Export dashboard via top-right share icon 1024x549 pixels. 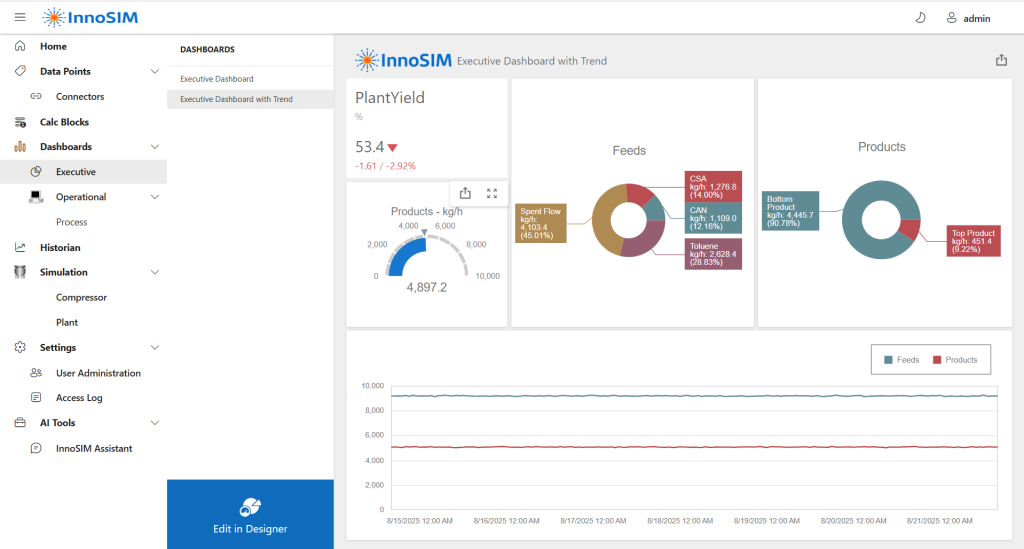(x=1001, y=60)
